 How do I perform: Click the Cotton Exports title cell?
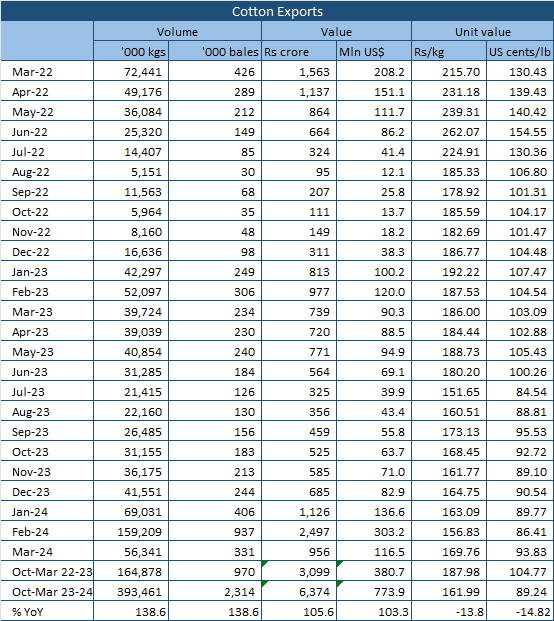click(x=277, y=11)
